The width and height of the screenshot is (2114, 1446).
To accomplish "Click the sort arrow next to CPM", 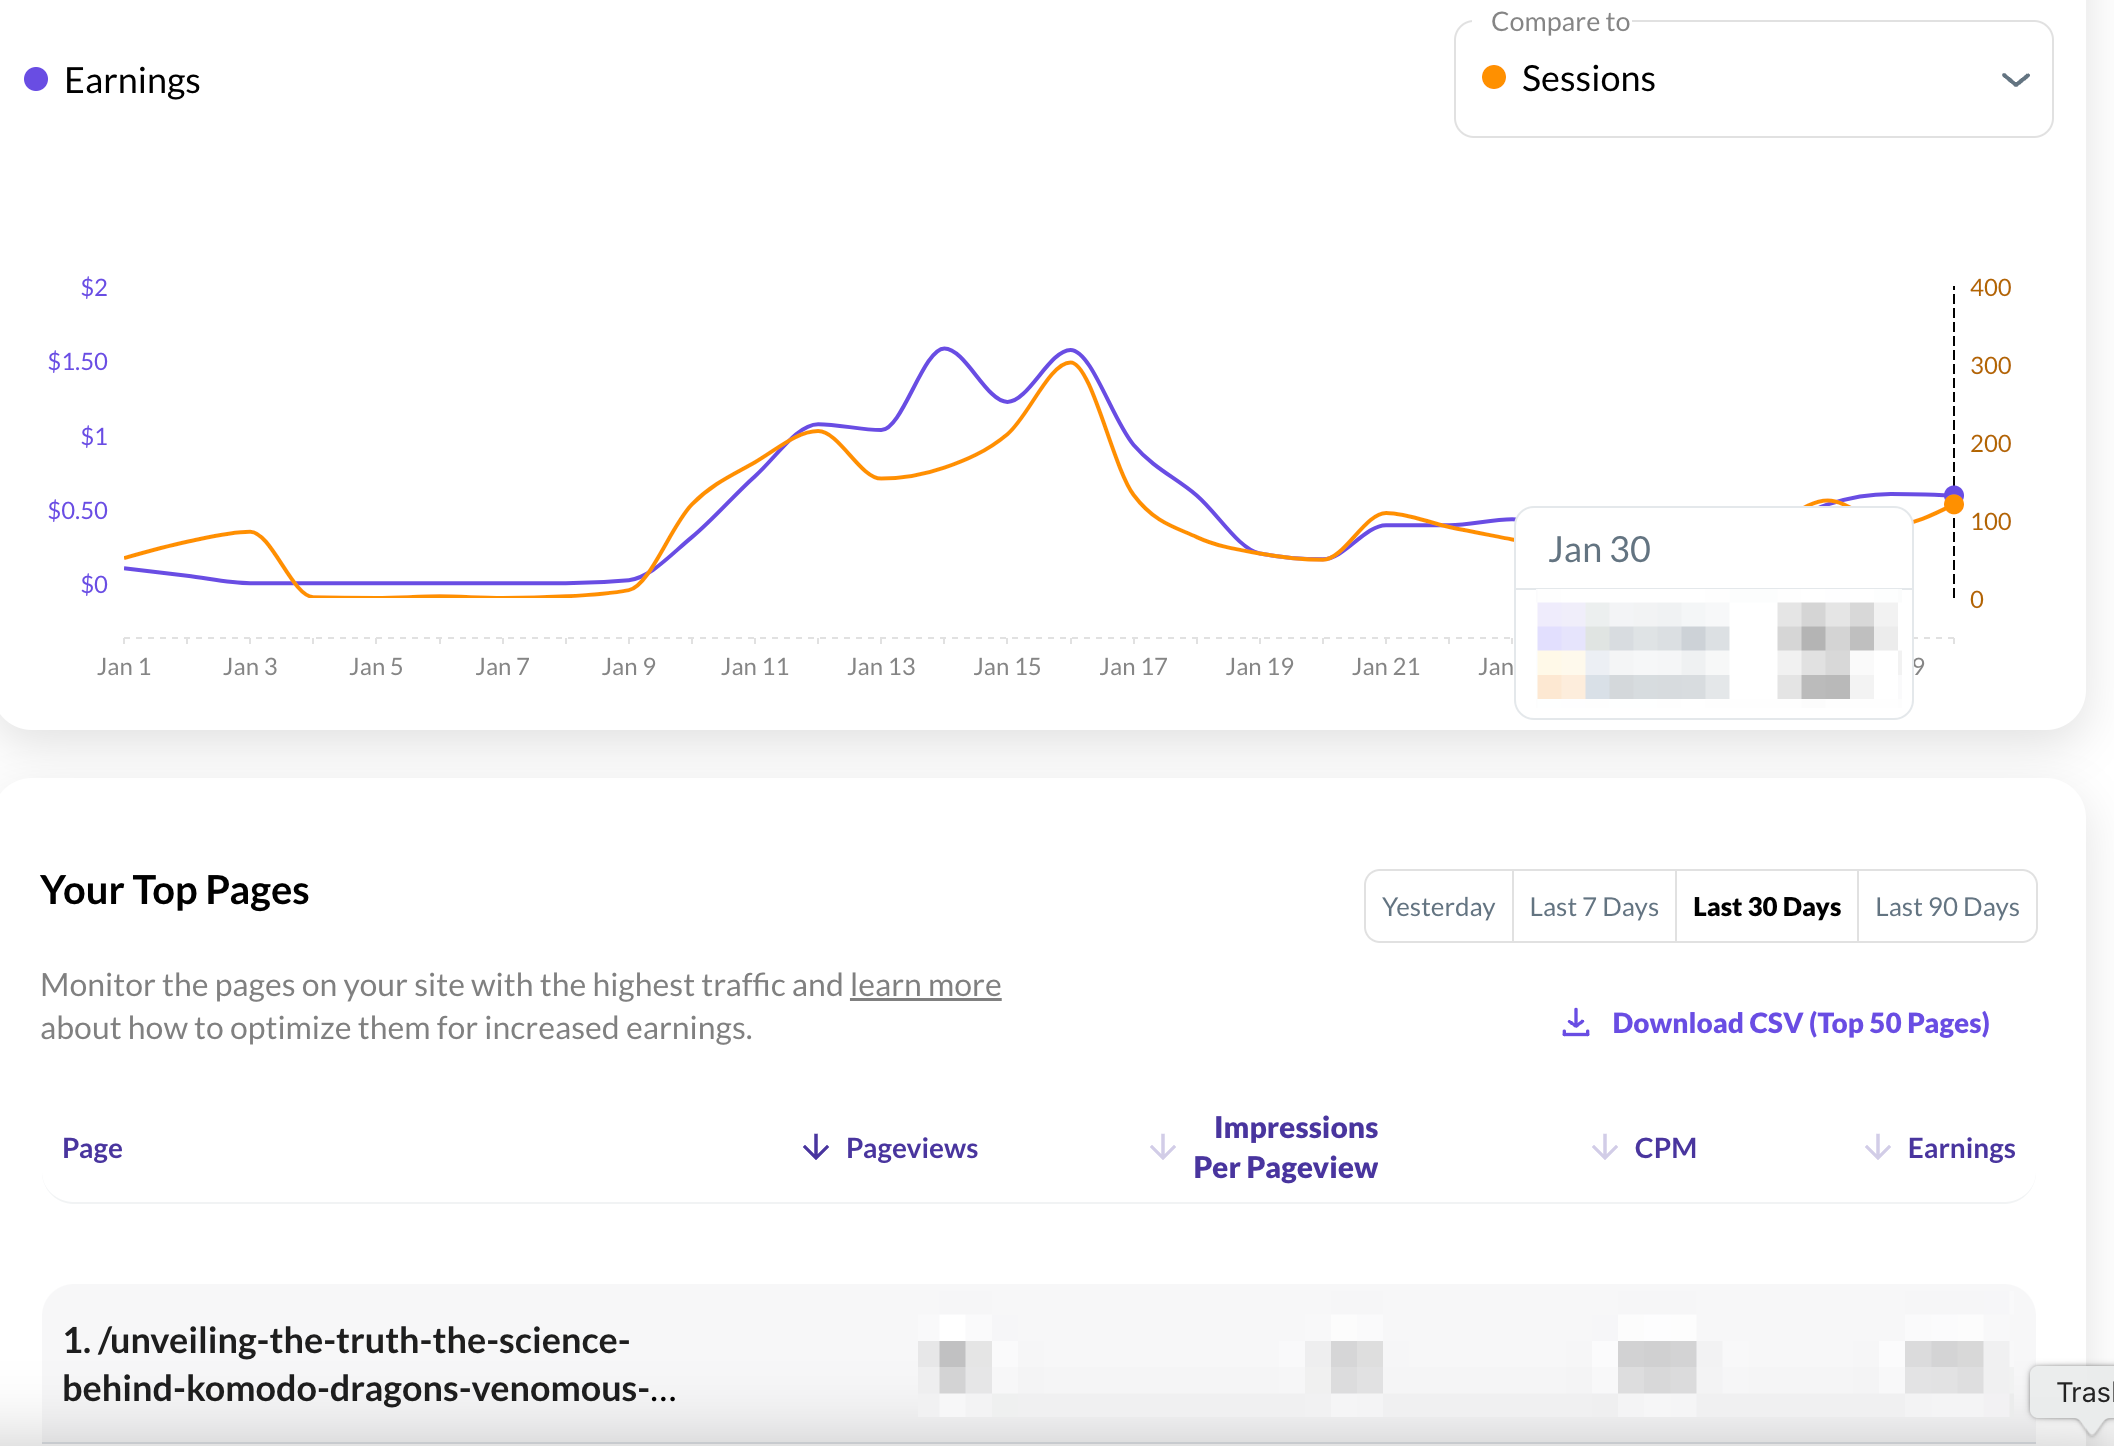I will click(x=1604, y=1148).
